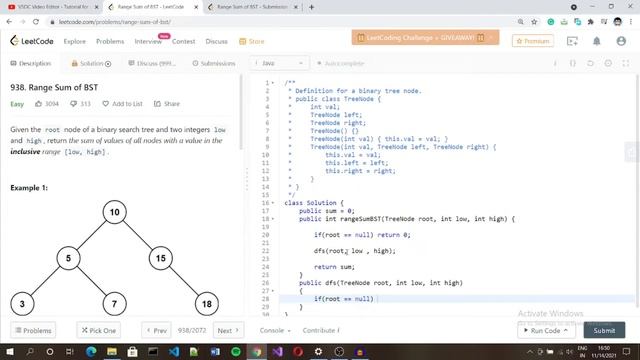Image resolution: width=640 pixels, height=360 pixels.
Task: Reload the page
Action: [36, 22]
